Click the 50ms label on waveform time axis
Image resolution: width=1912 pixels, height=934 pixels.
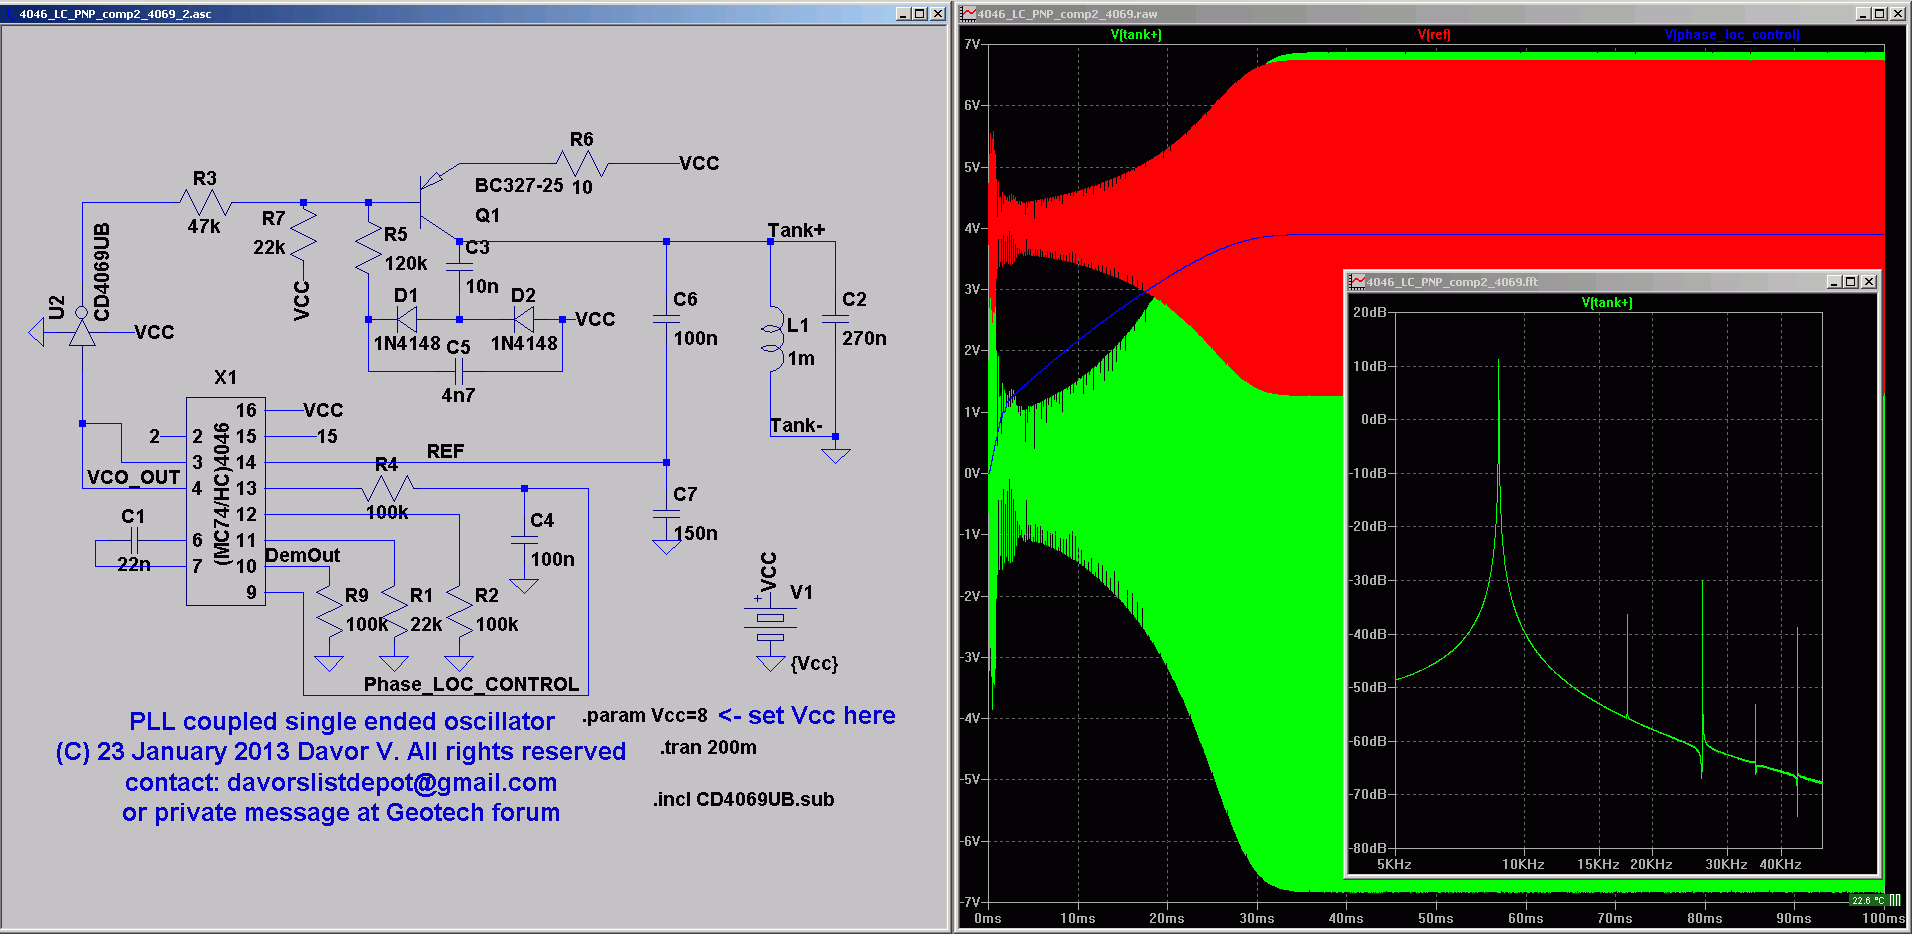click(1435, 919)
